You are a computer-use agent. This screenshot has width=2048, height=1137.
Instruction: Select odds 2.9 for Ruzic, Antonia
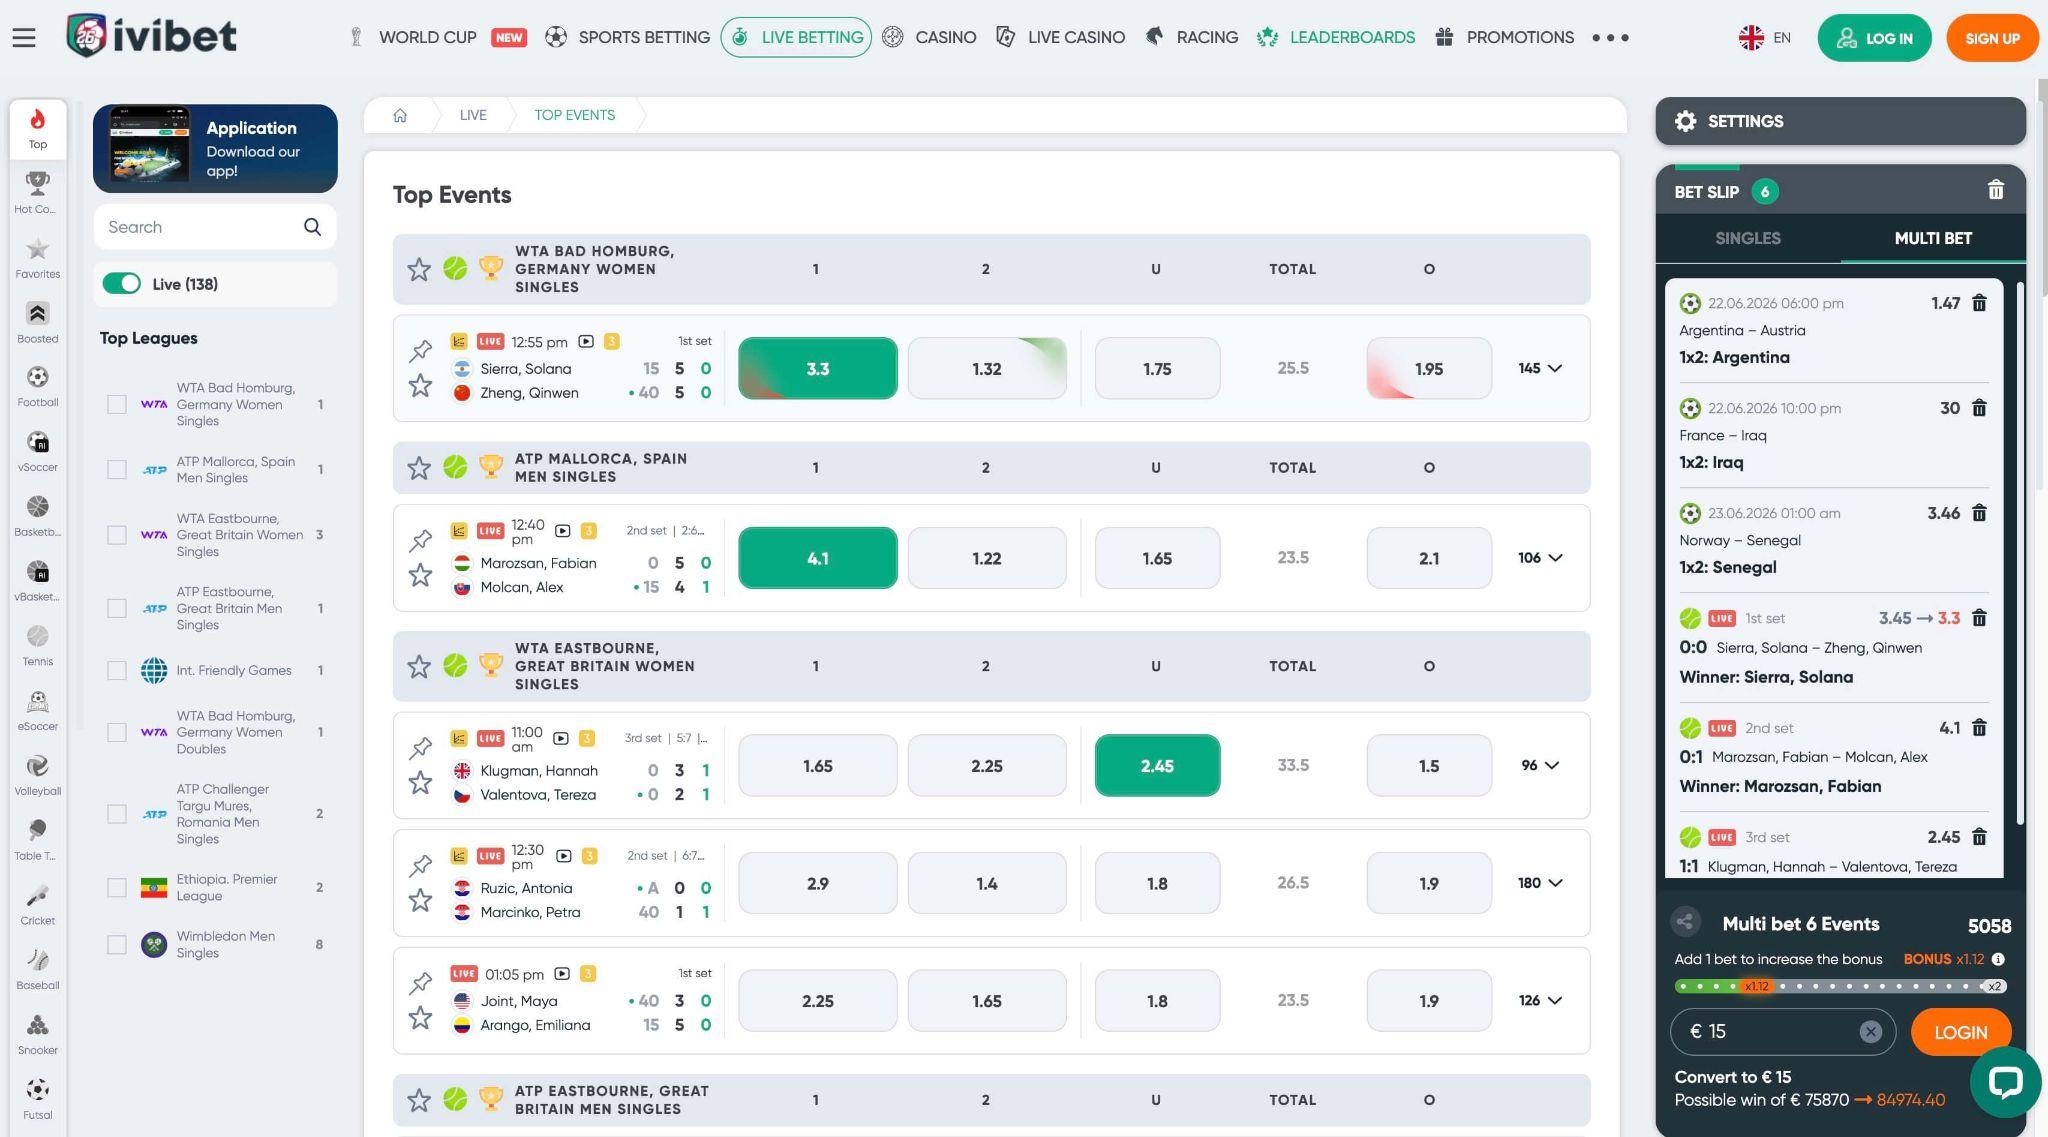(817, 883)
